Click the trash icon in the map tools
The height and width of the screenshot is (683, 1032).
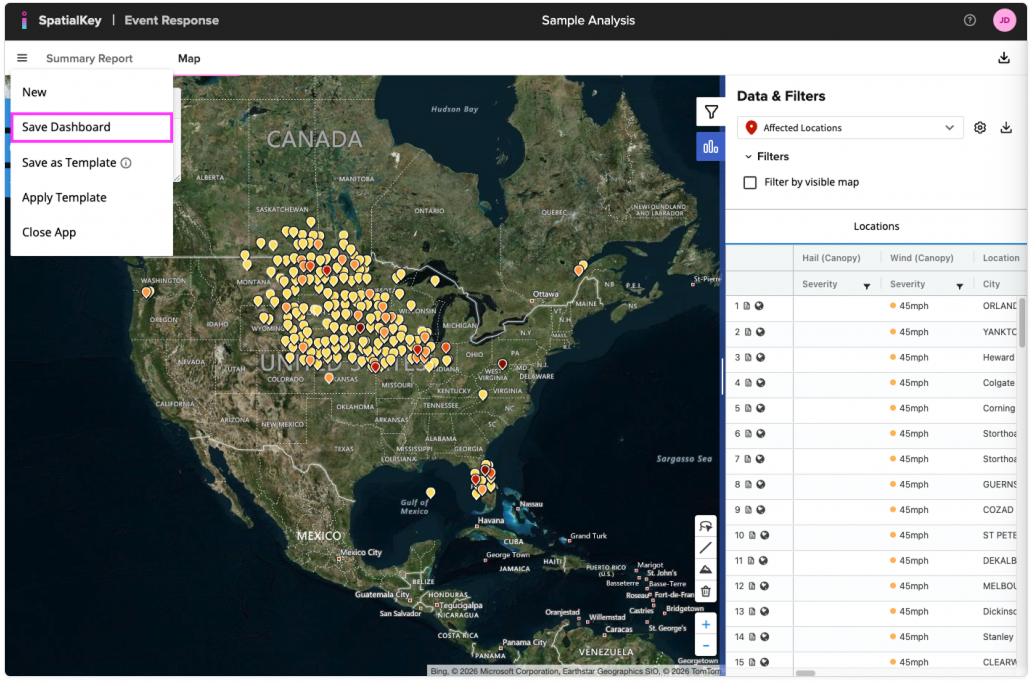pyautogui.click(x=706, y=591)
